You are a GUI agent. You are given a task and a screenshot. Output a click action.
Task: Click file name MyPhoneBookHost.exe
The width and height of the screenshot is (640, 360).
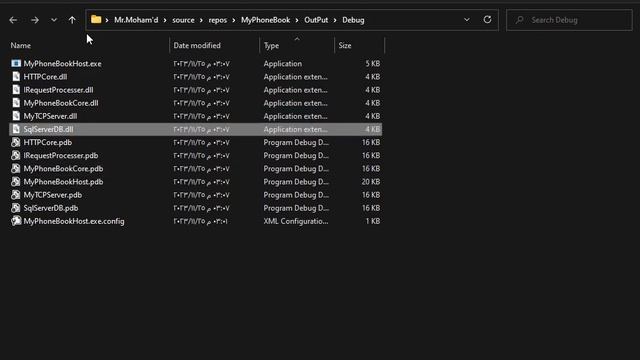pos(62,64)
